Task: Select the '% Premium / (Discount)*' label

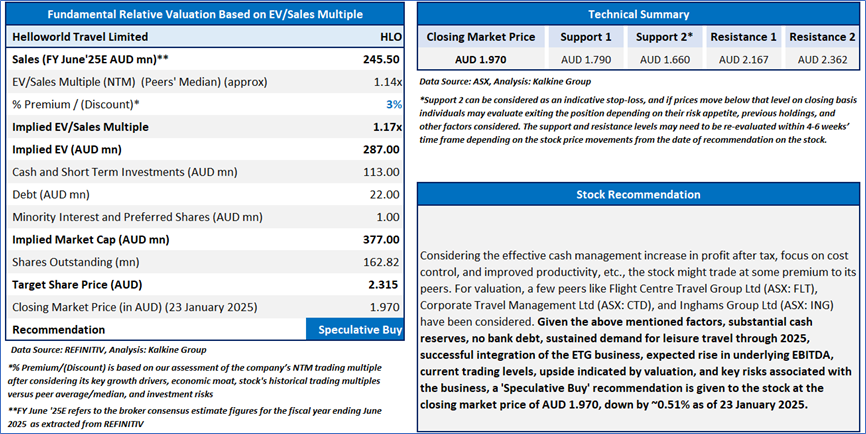Action: pos(76,104)
